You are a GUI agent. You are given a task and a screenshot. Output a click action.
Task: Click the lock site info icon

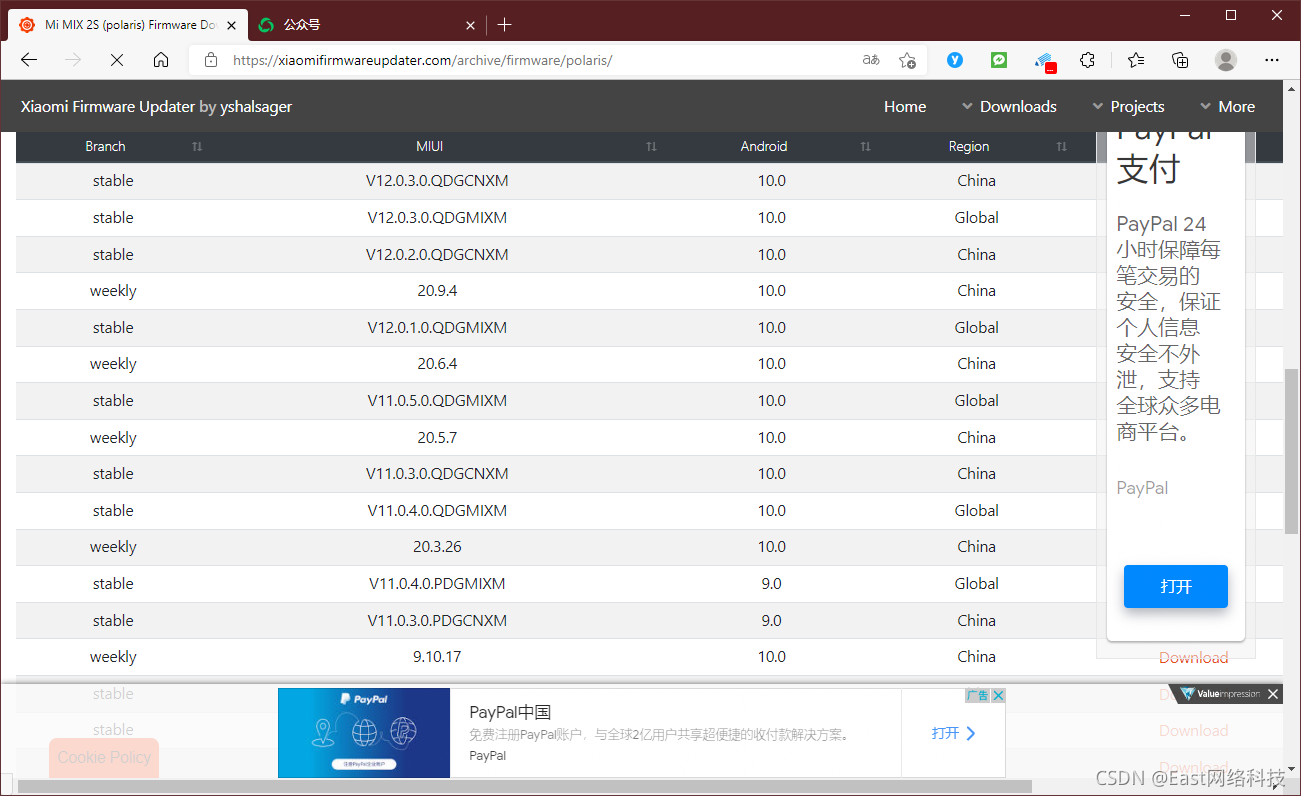210,60
